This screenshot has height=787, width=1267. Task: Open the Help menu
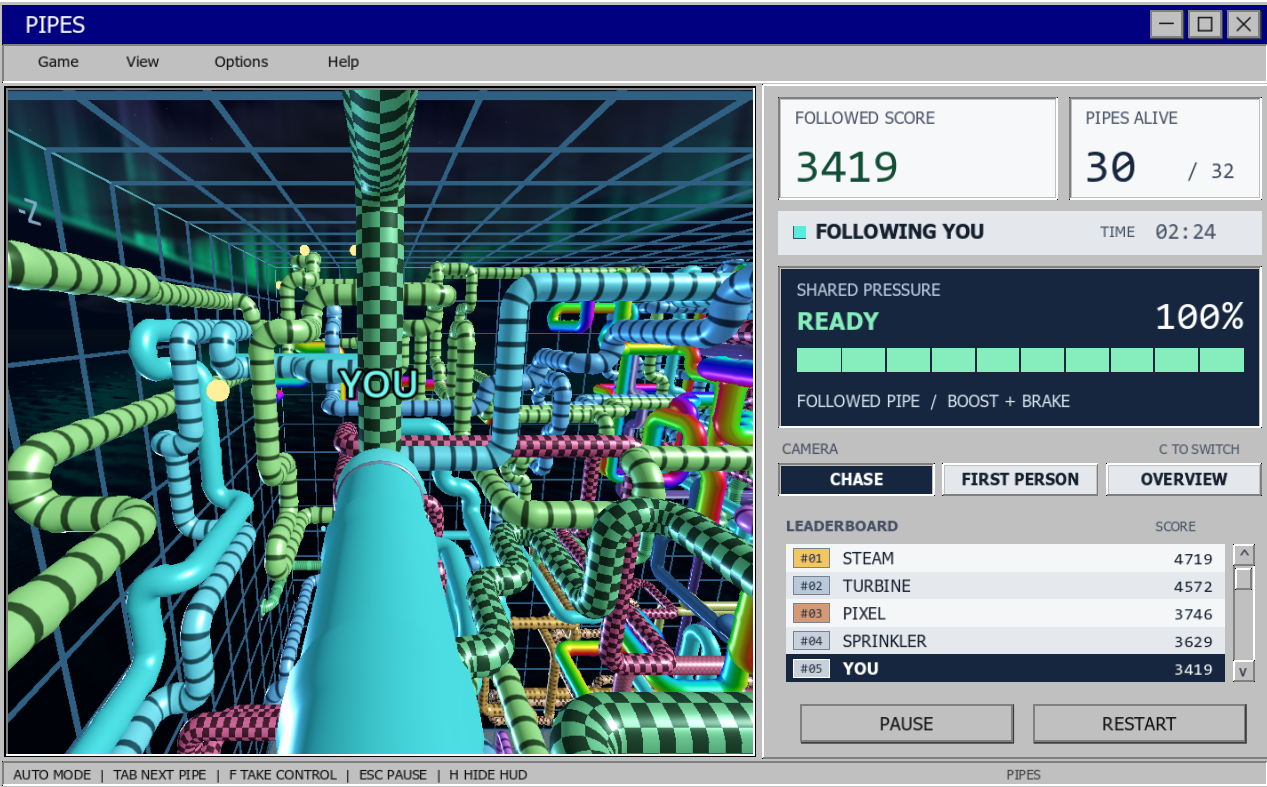pyautogui.click(x=343, y=62)
